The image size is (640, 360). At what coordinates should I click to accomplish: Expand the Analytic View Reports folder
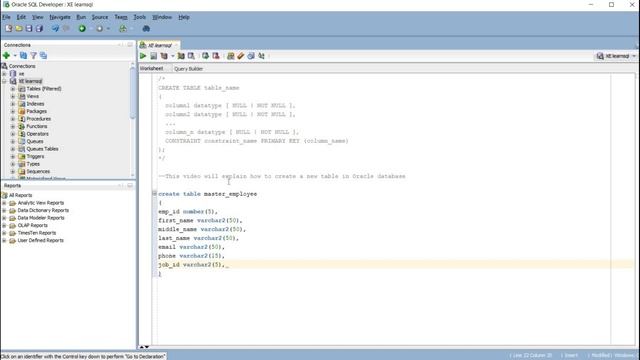(x=4, y=203)
